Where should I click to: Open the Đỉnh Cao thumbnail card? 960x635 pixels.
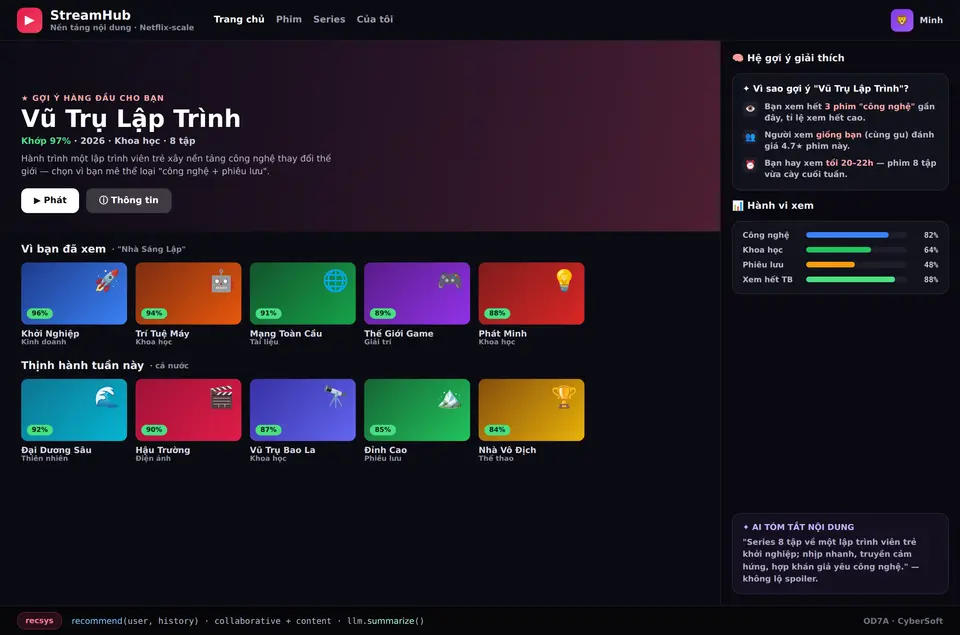(417, 410)
